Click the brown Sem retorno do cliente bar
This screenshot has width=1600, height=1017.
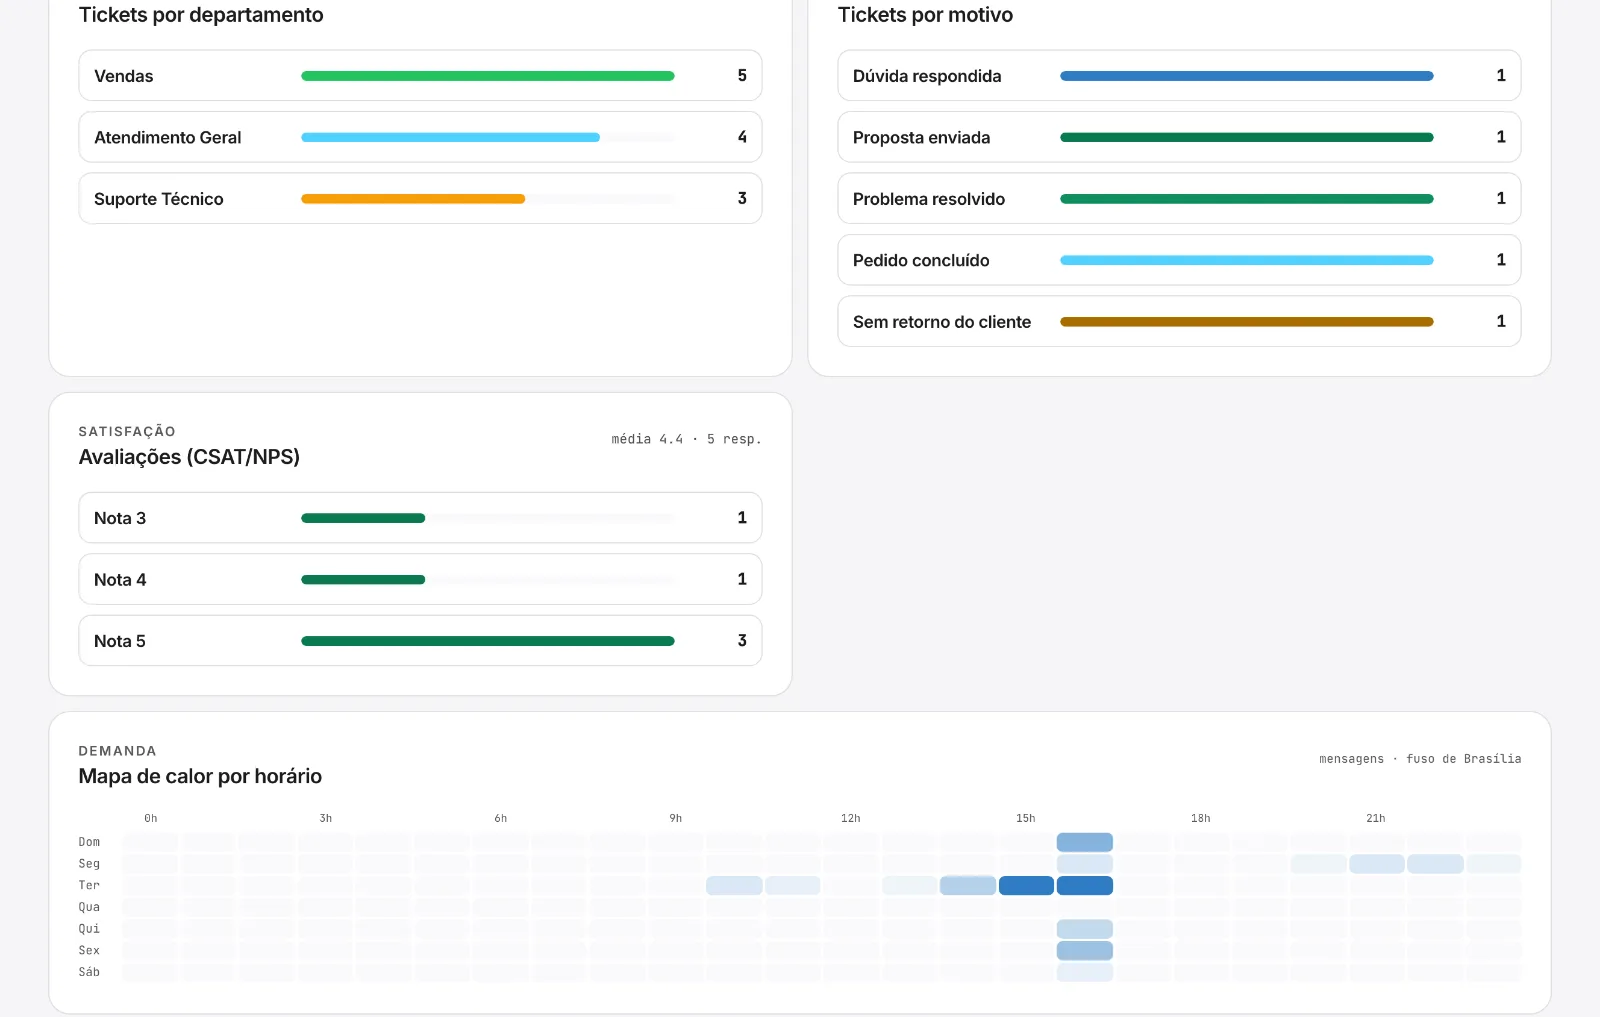[x=1247, y=321]
